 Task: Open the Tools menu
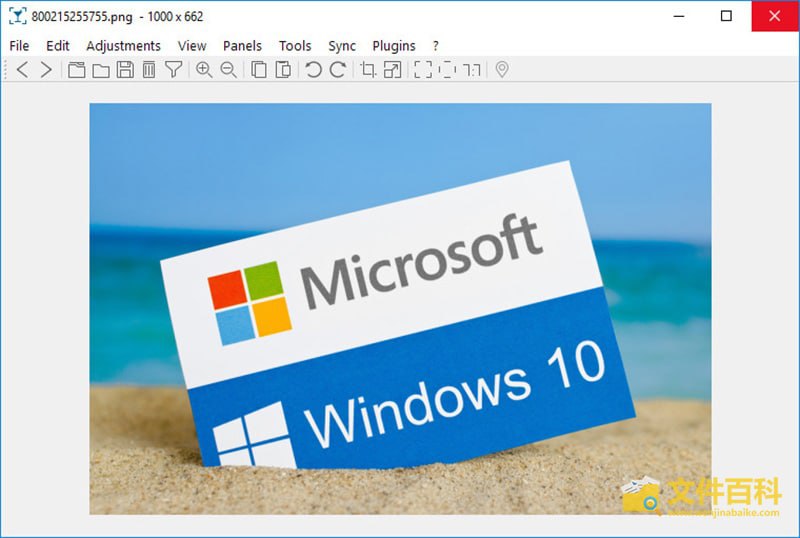pos(295,46)
